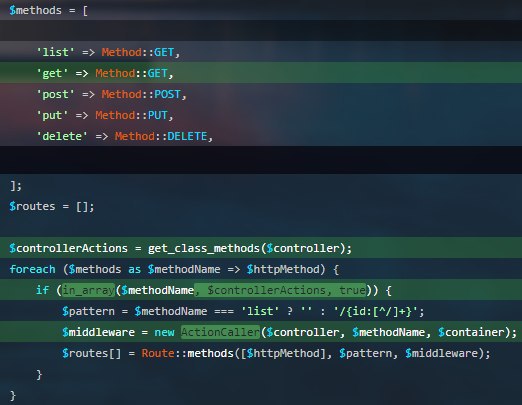Screen dimensions: 522x405
Task: Click the '/{id:[^/]+}' pattern string
Action: (x=375, y=311)
